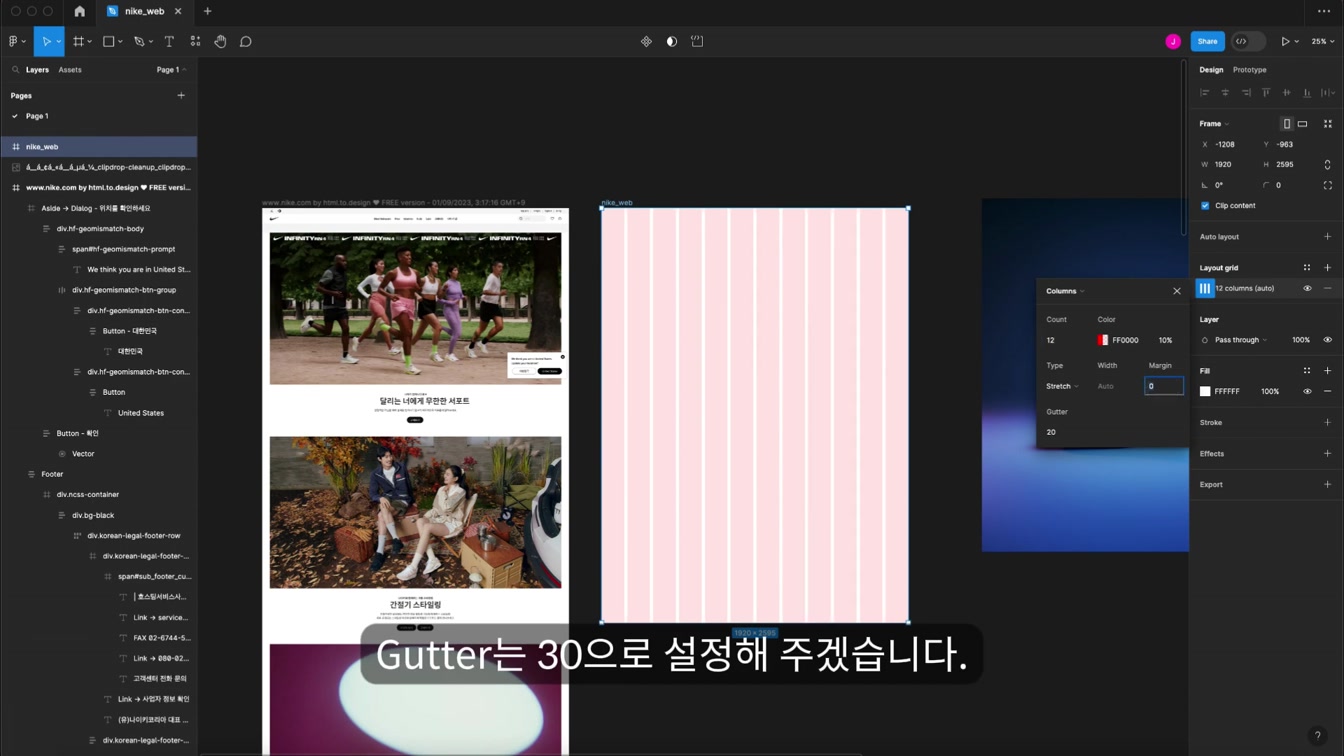Select the Hand tool

pyautogui.click(x=220, y=41)
